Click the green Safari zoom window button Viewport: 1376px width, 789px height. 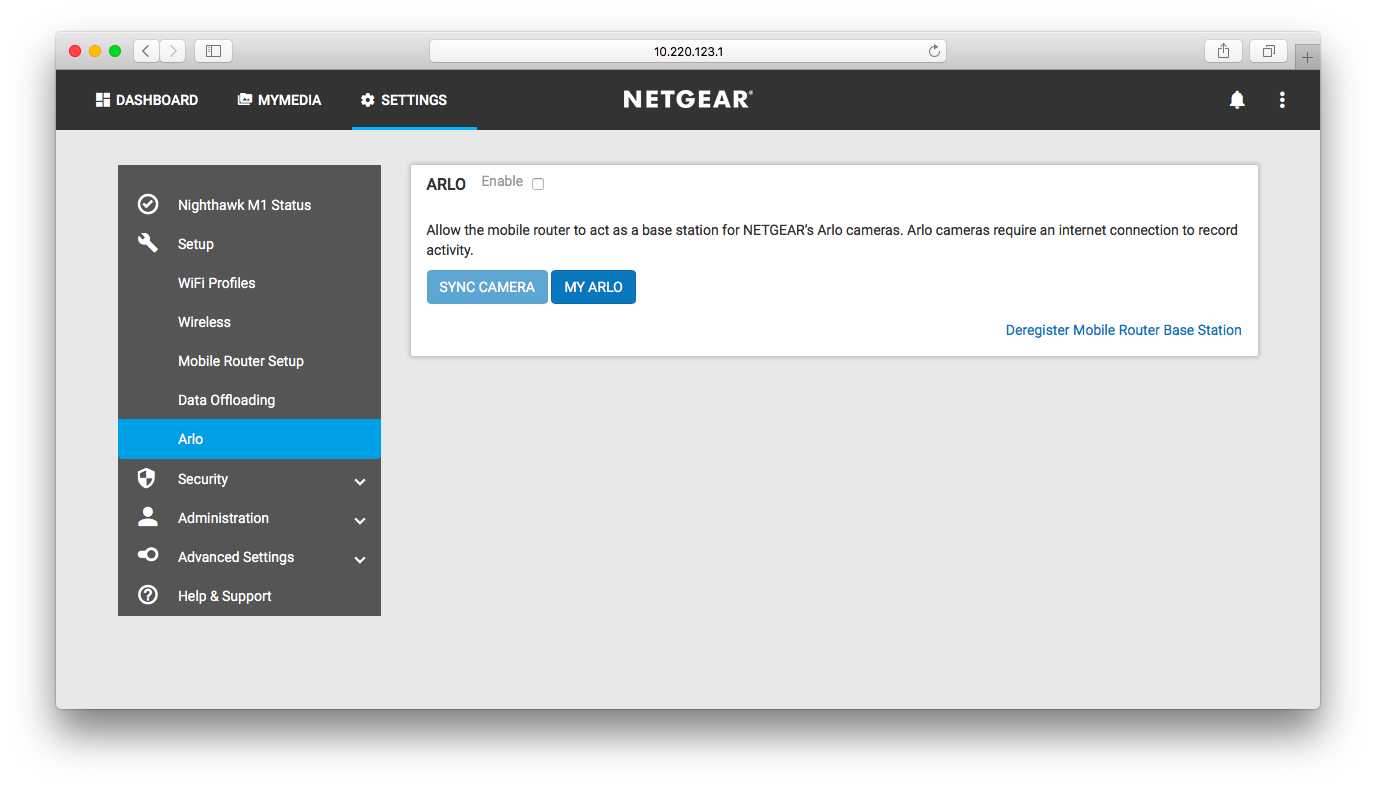click(115, 51)
